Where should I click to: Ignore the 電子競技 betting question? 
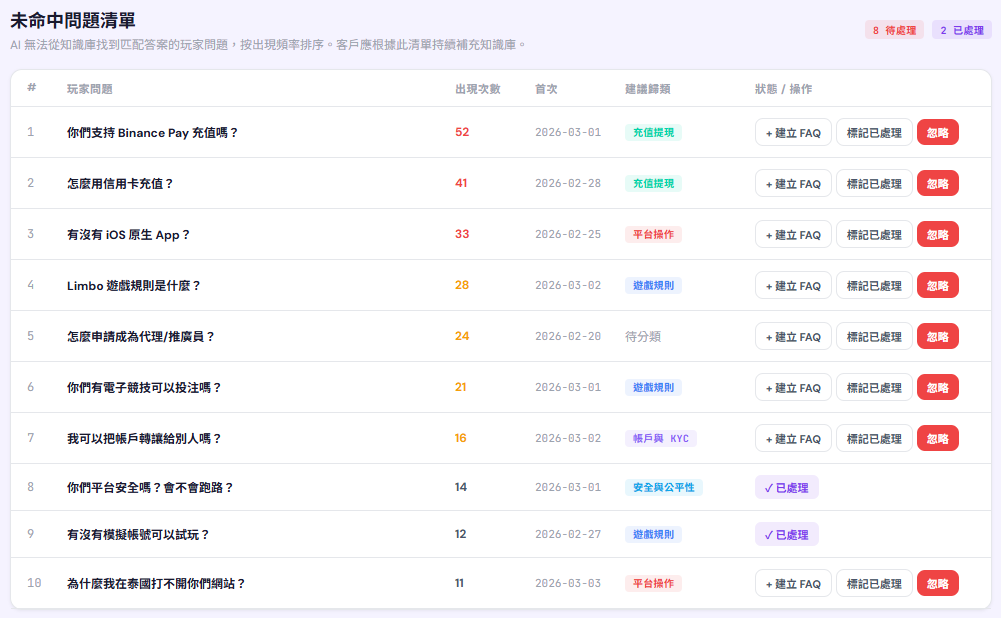pos(937,387)
